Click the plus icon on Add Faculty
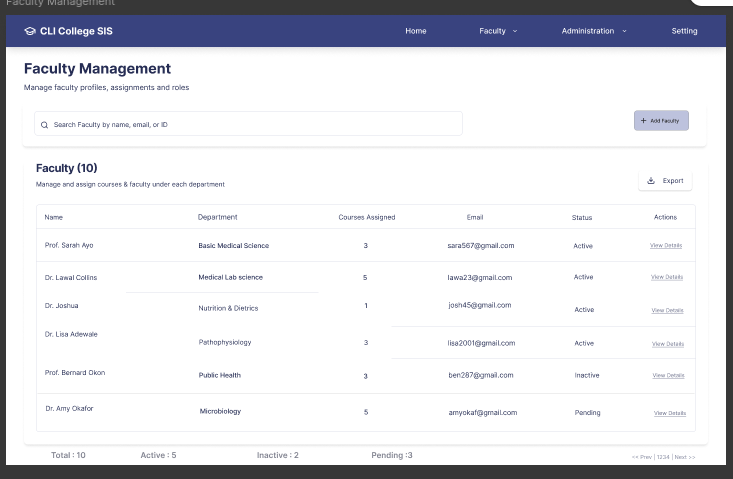733x479 pixels. (643, 121)
